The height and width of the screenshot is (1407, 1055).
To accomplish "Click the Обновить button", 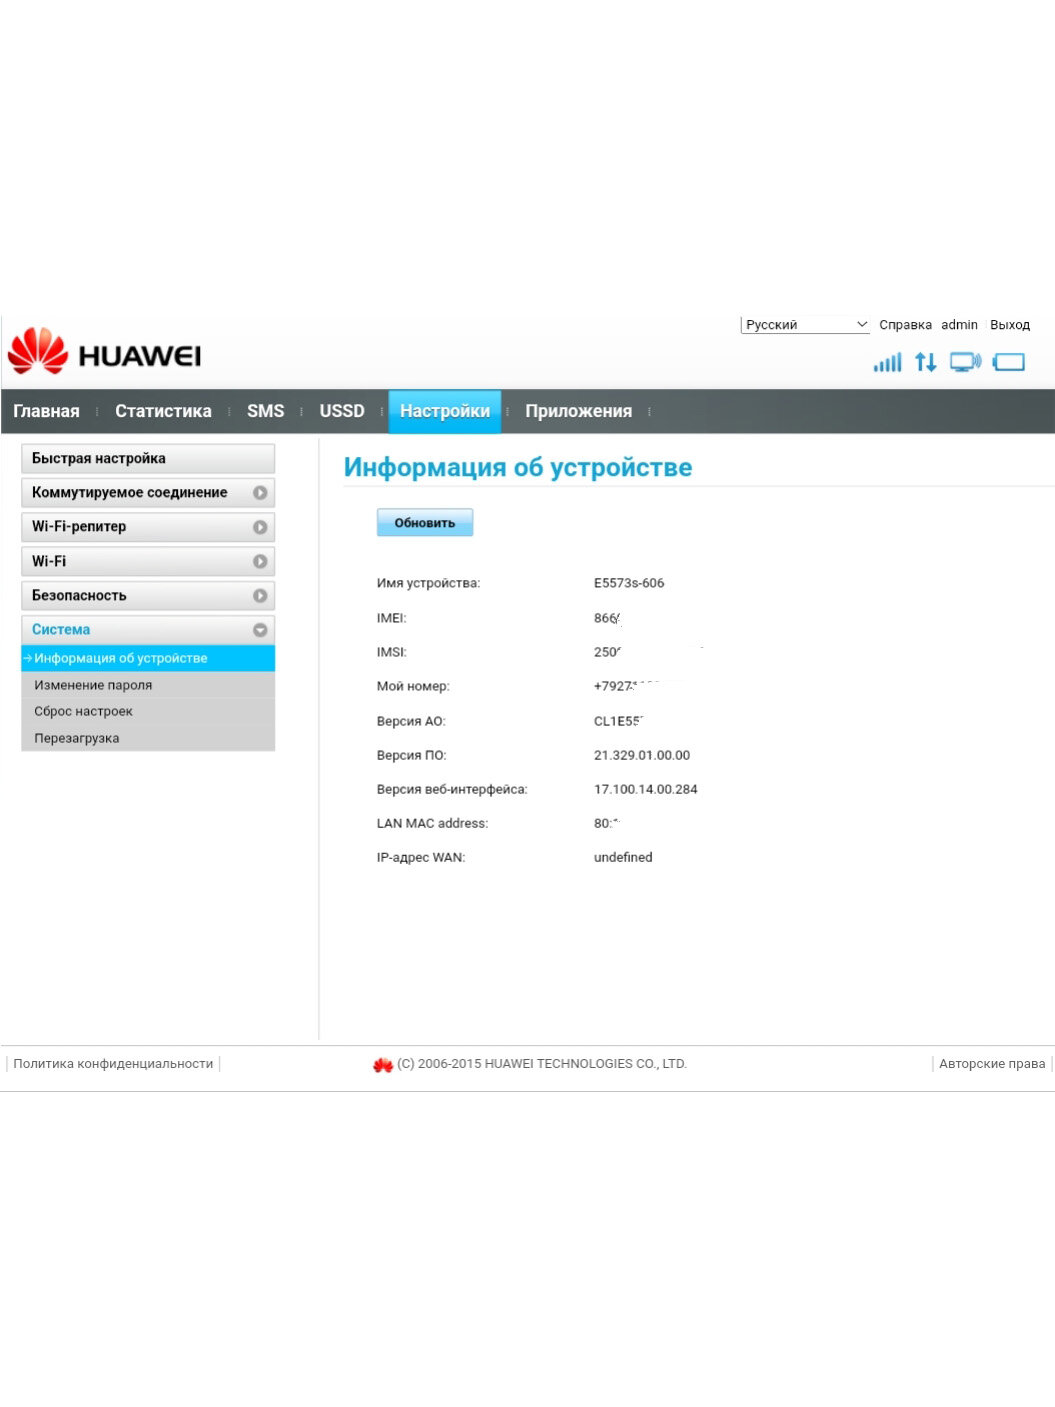I will [x=425, y=523].
